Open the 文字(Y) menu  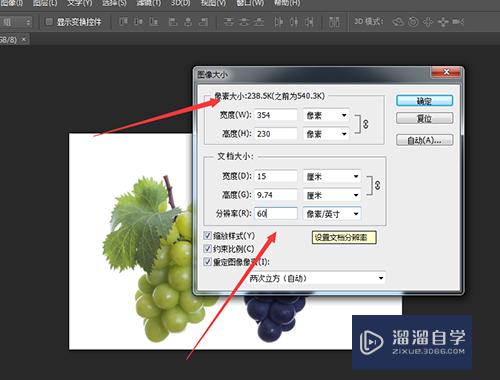79,3
